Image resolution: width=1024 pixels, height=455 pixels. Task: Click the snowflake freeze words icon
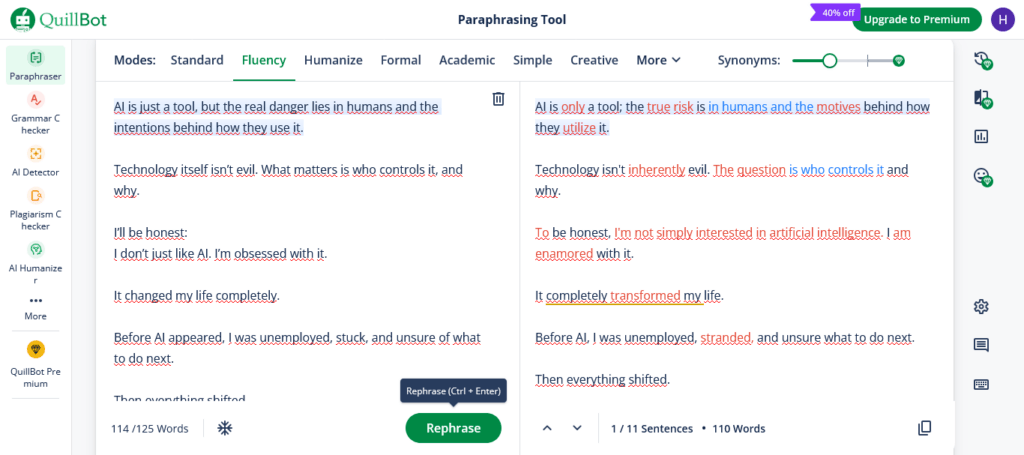(225, 428)
